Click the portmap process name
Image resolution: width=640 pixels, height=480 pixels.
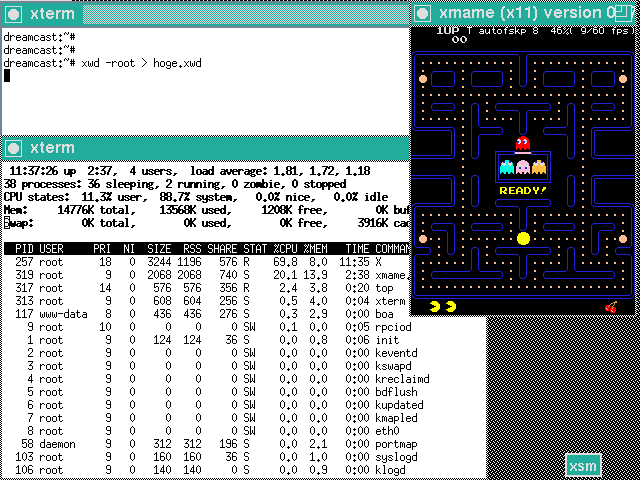click(396, 444)
